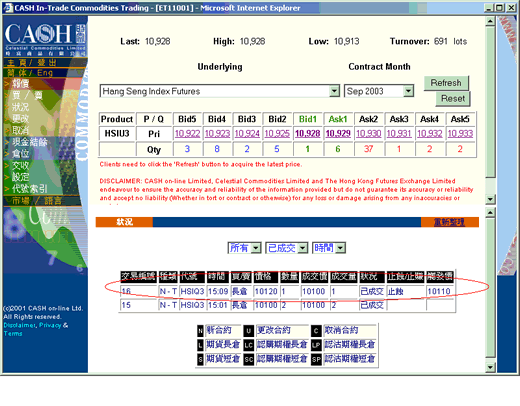Image resolution: width=520 pixels, height=406 pixels.
Task: Switch language with the Eng link
Action: 45,73
